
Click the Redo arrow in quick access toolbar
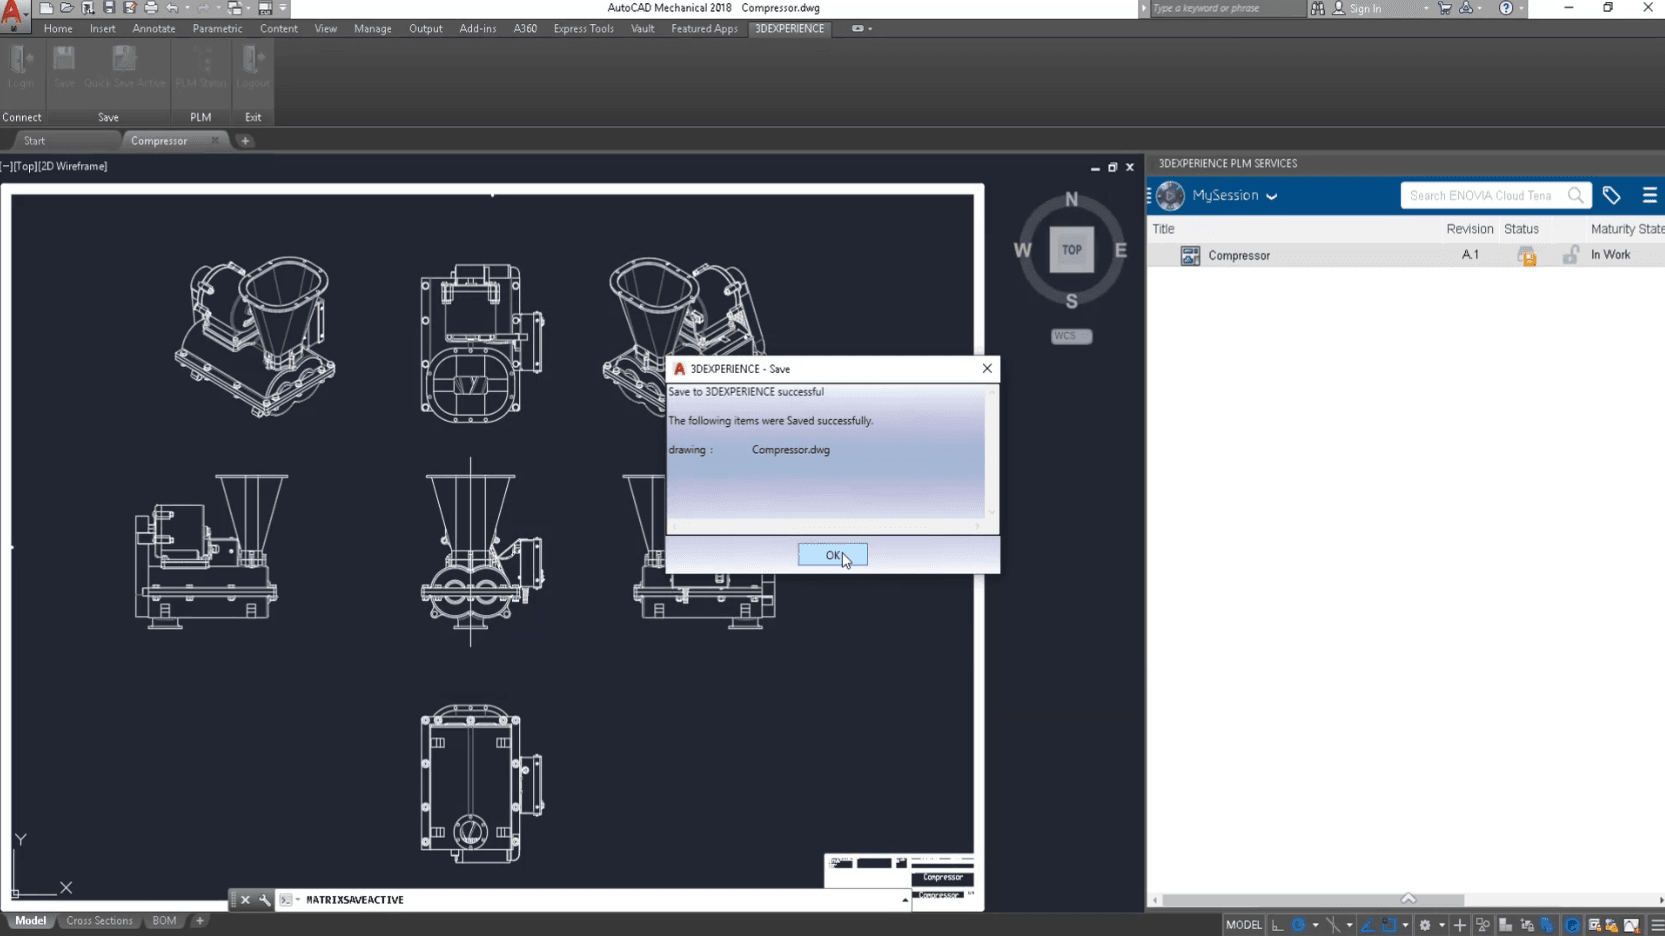pyautogui.click(x=203, y=8)
